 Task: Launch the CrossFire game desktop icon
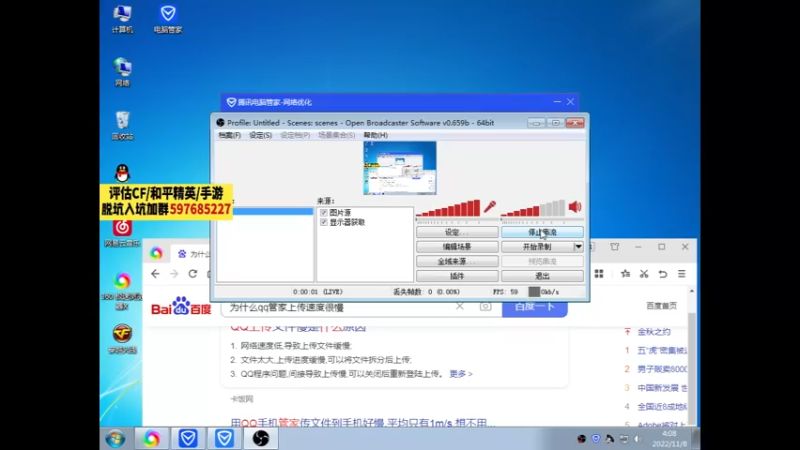(x=122, y=338)
